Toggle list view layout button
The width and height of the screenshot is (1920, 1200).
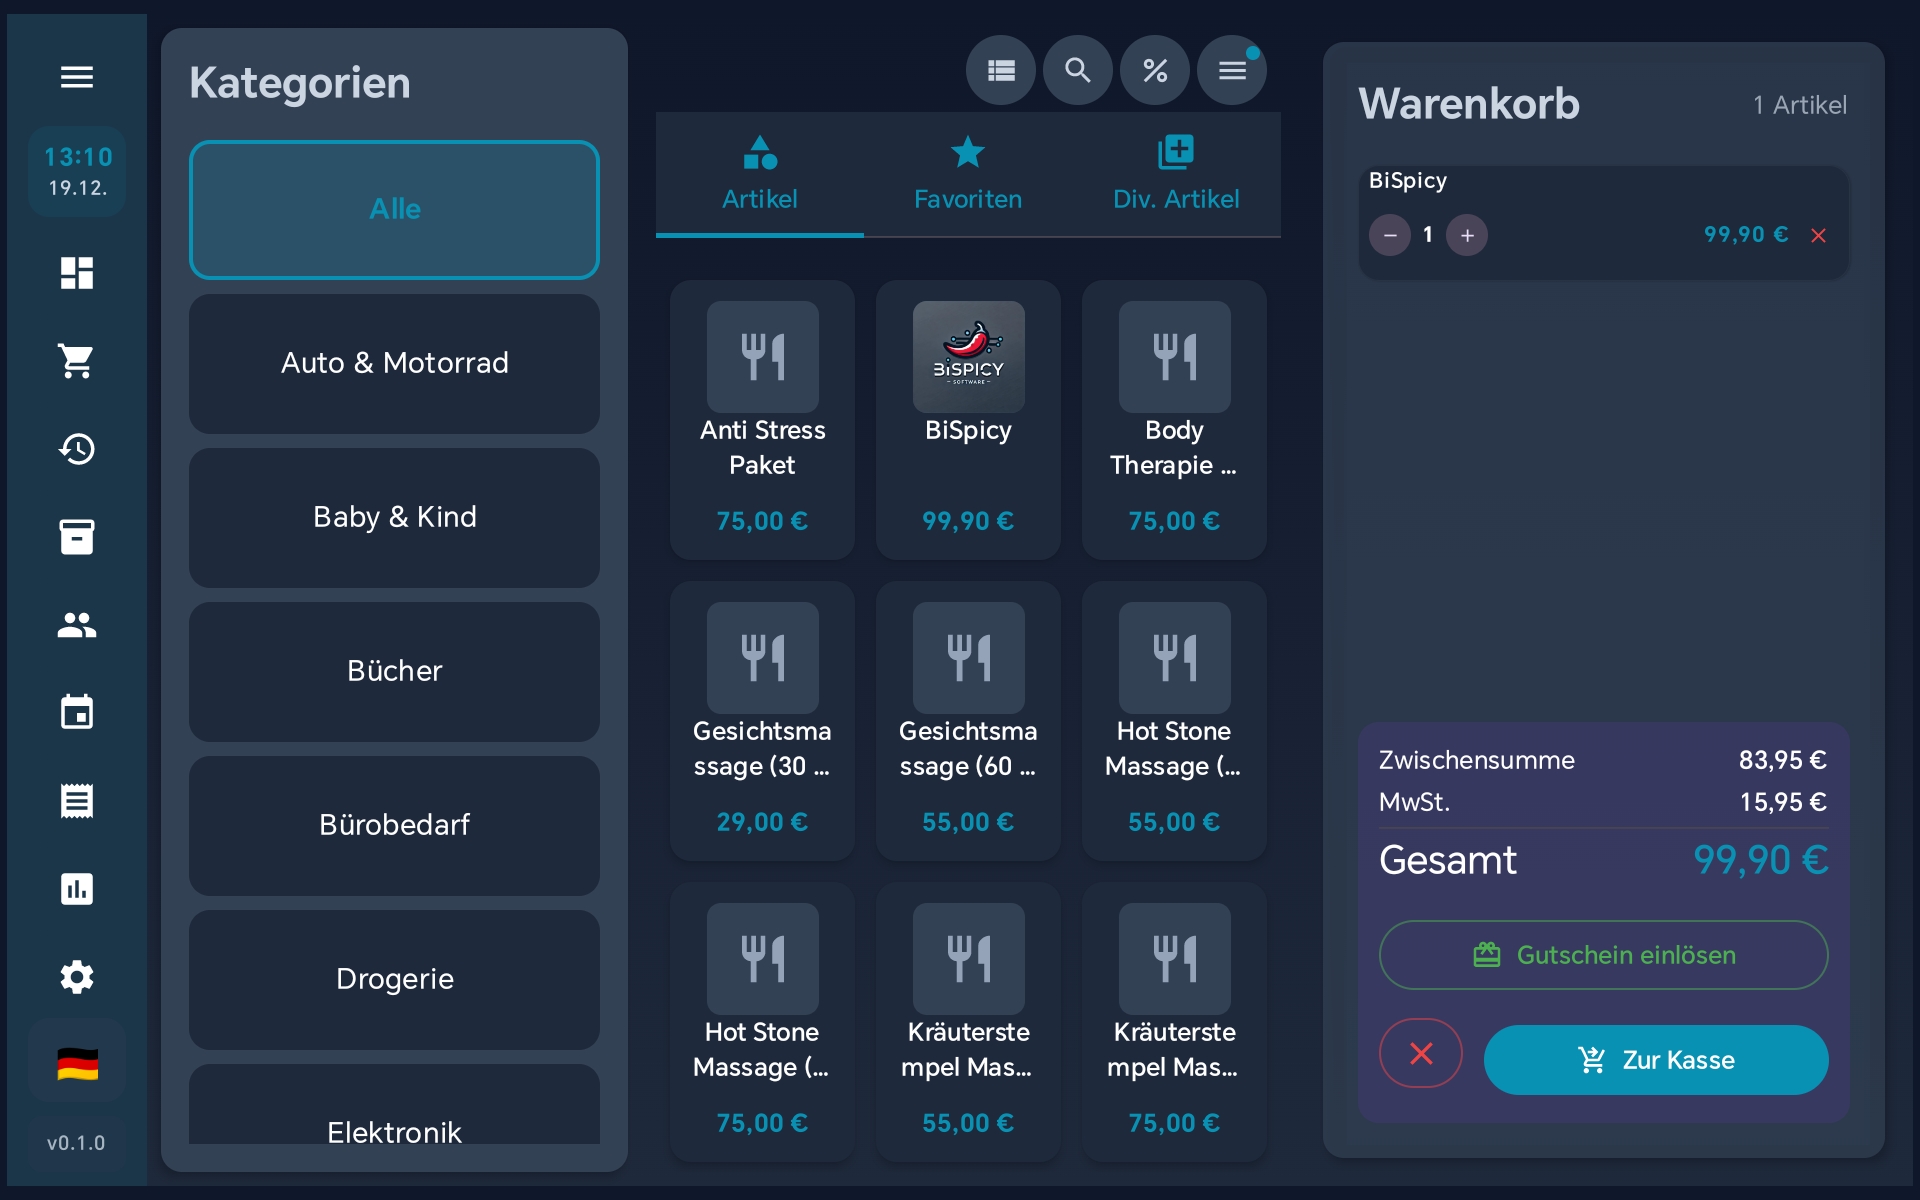tap(1000, 70)
